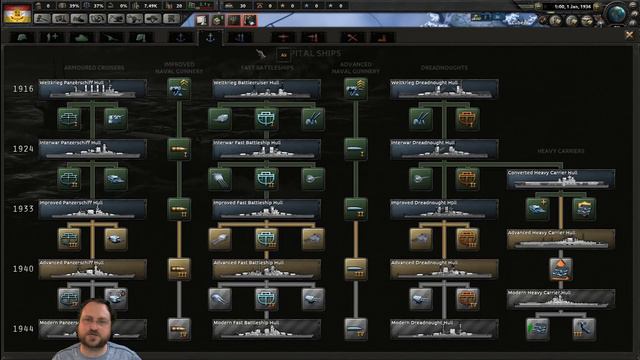
Task: Select turret icon under Interwar Panzerschiff Hull
Action: tap(116, 179)
